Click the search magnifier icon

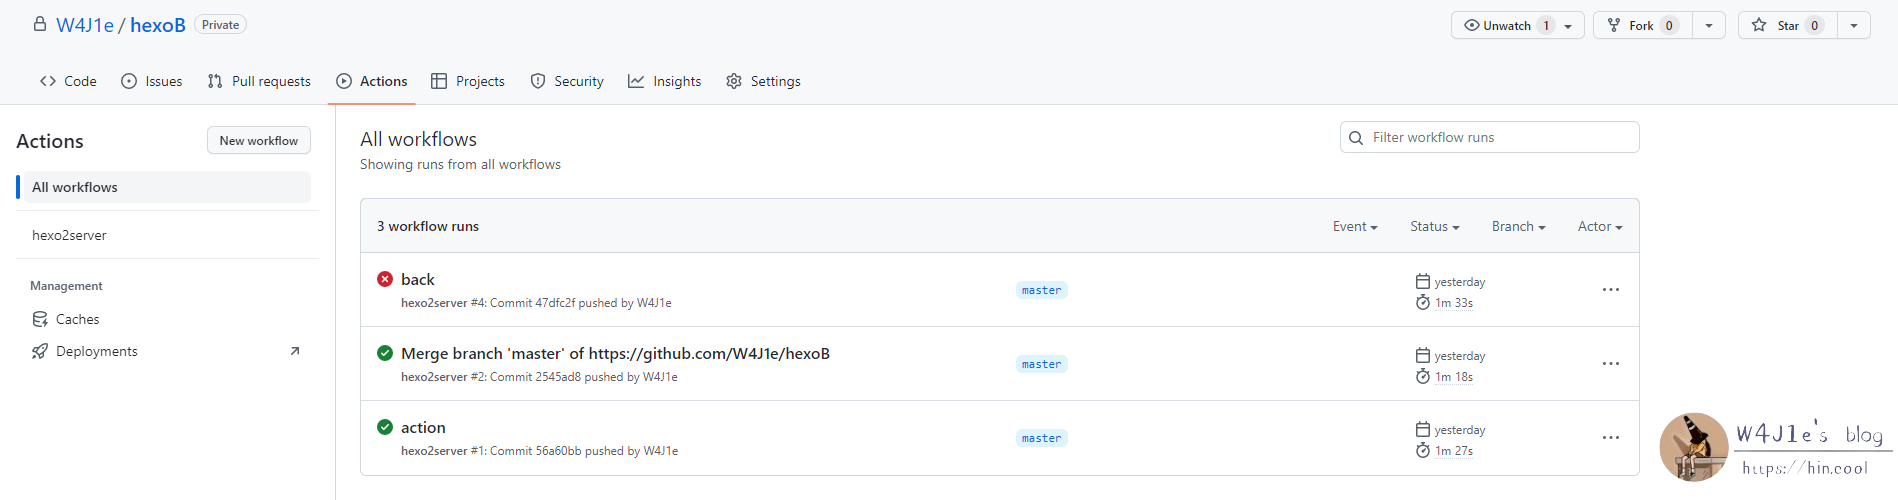[x=1356, y=138]
